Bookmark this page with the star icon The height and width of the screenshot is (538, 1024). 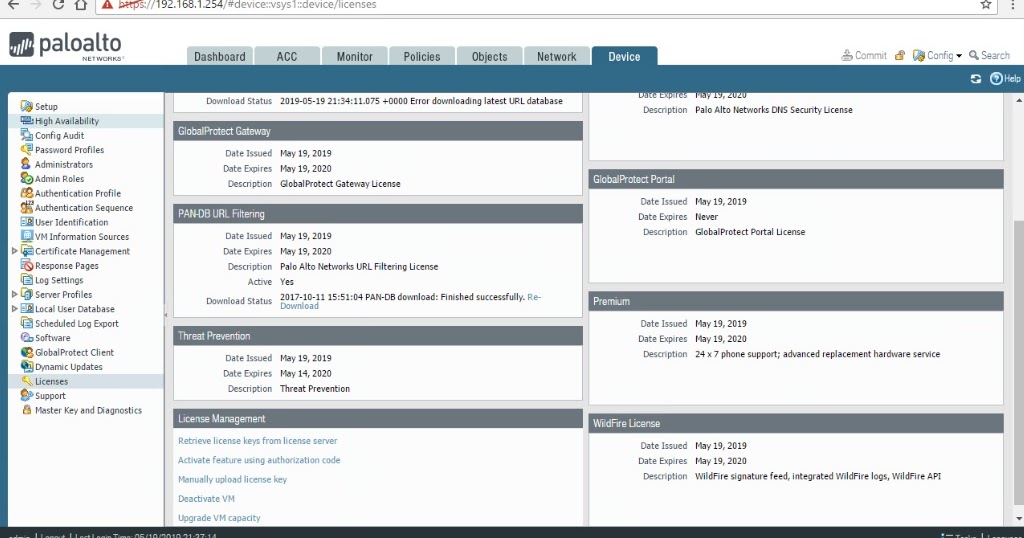pyautogui.click(x=986, y=5)
